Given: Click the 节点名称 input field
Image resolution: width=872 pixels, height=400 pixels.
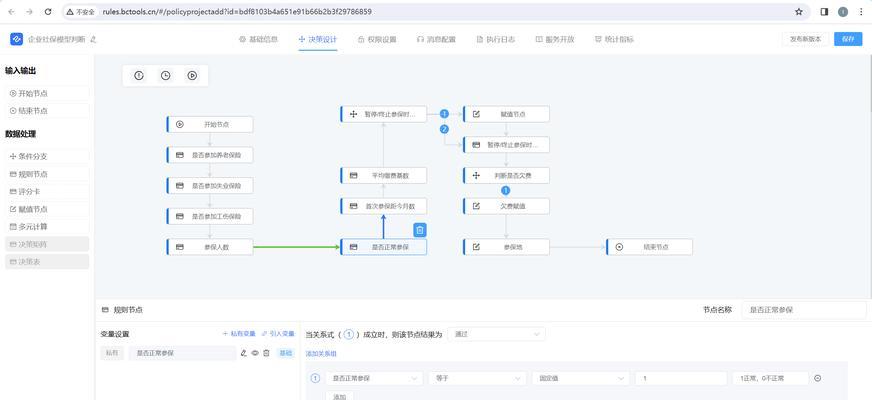Looking at the screenshot, I should [x=804, y=310].
